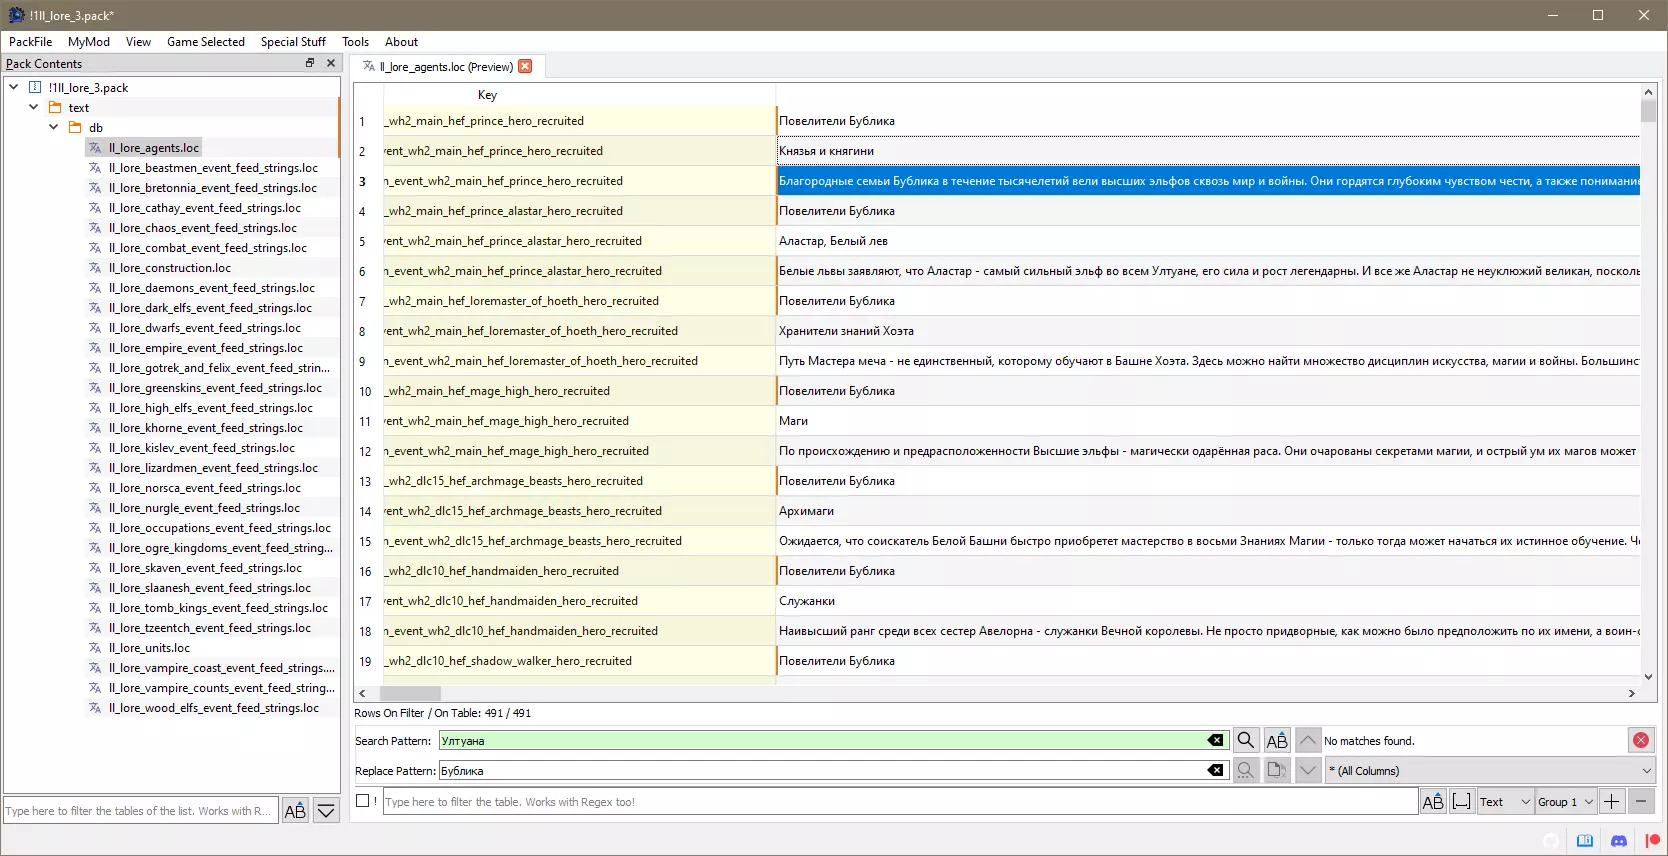Open the Special Stuff menu
1668x856 pixels.
293,42
